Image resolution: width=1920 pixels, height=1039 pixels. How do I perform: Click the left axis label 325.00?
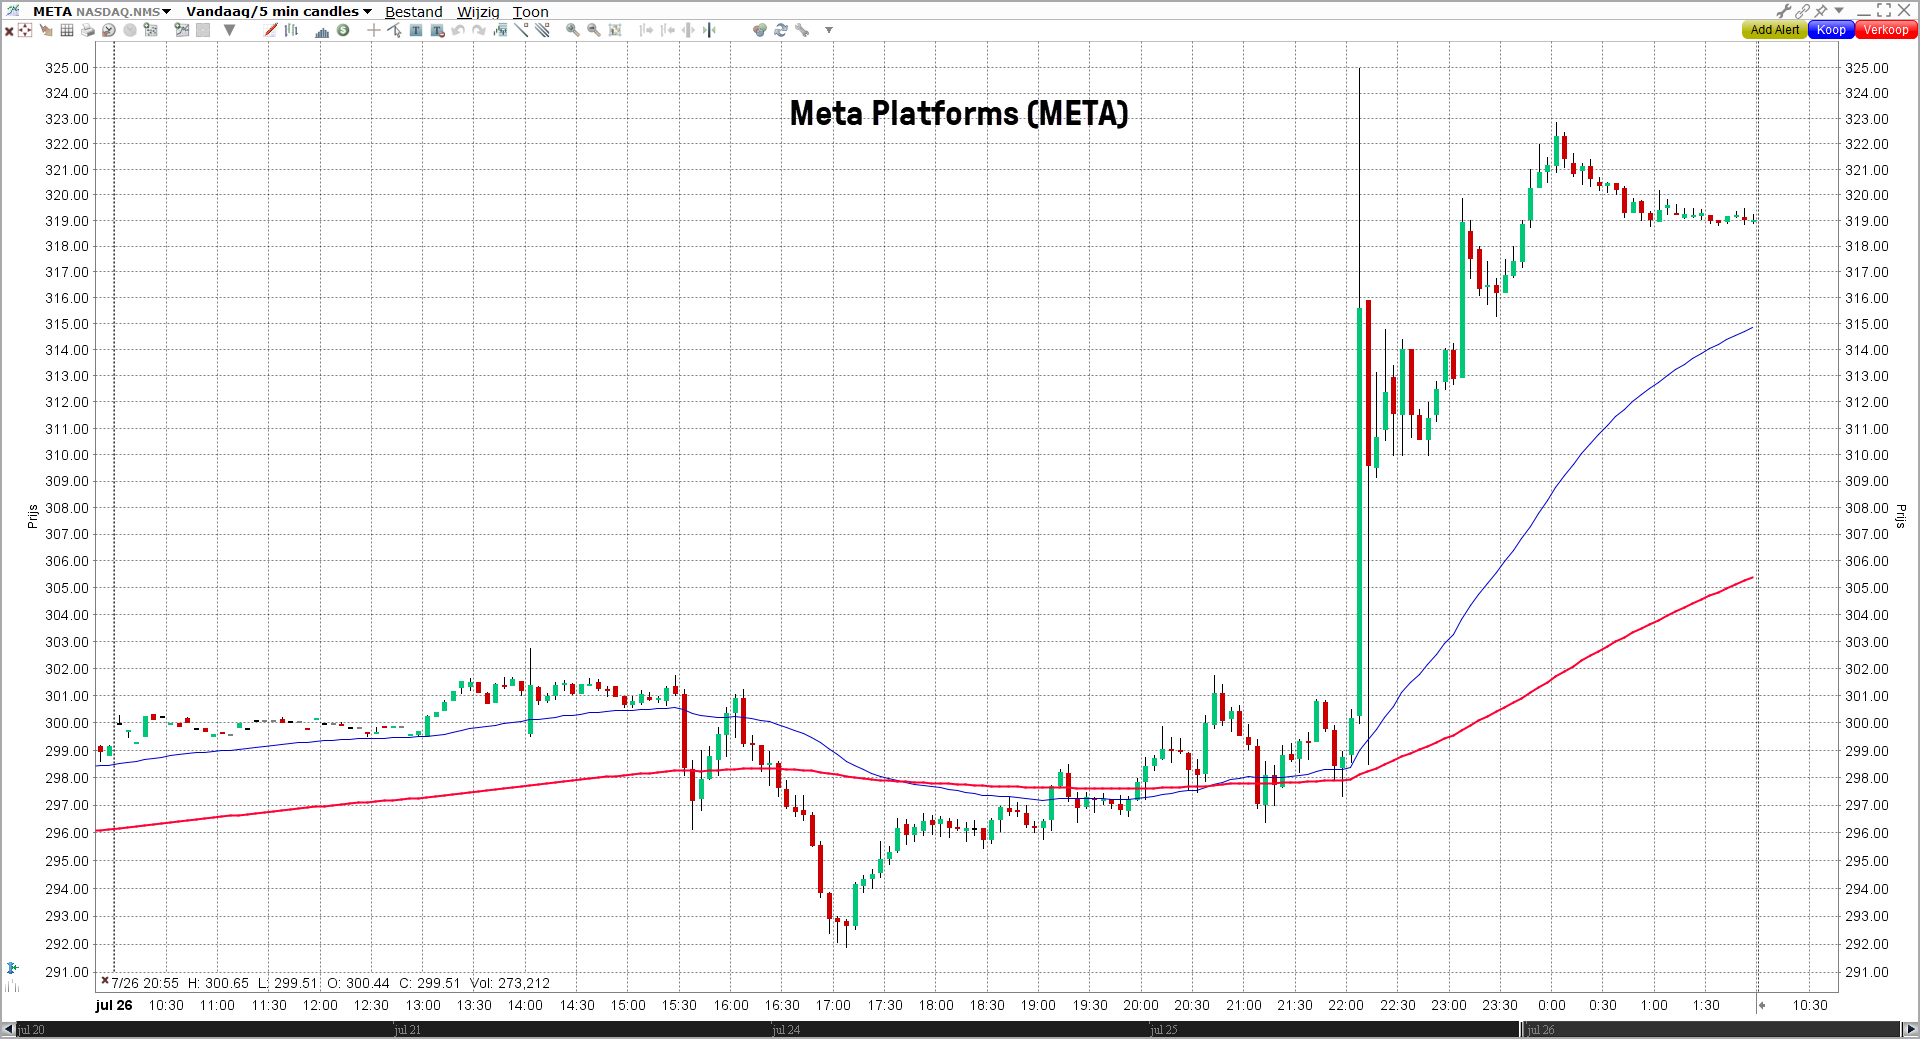click(66, 68)
